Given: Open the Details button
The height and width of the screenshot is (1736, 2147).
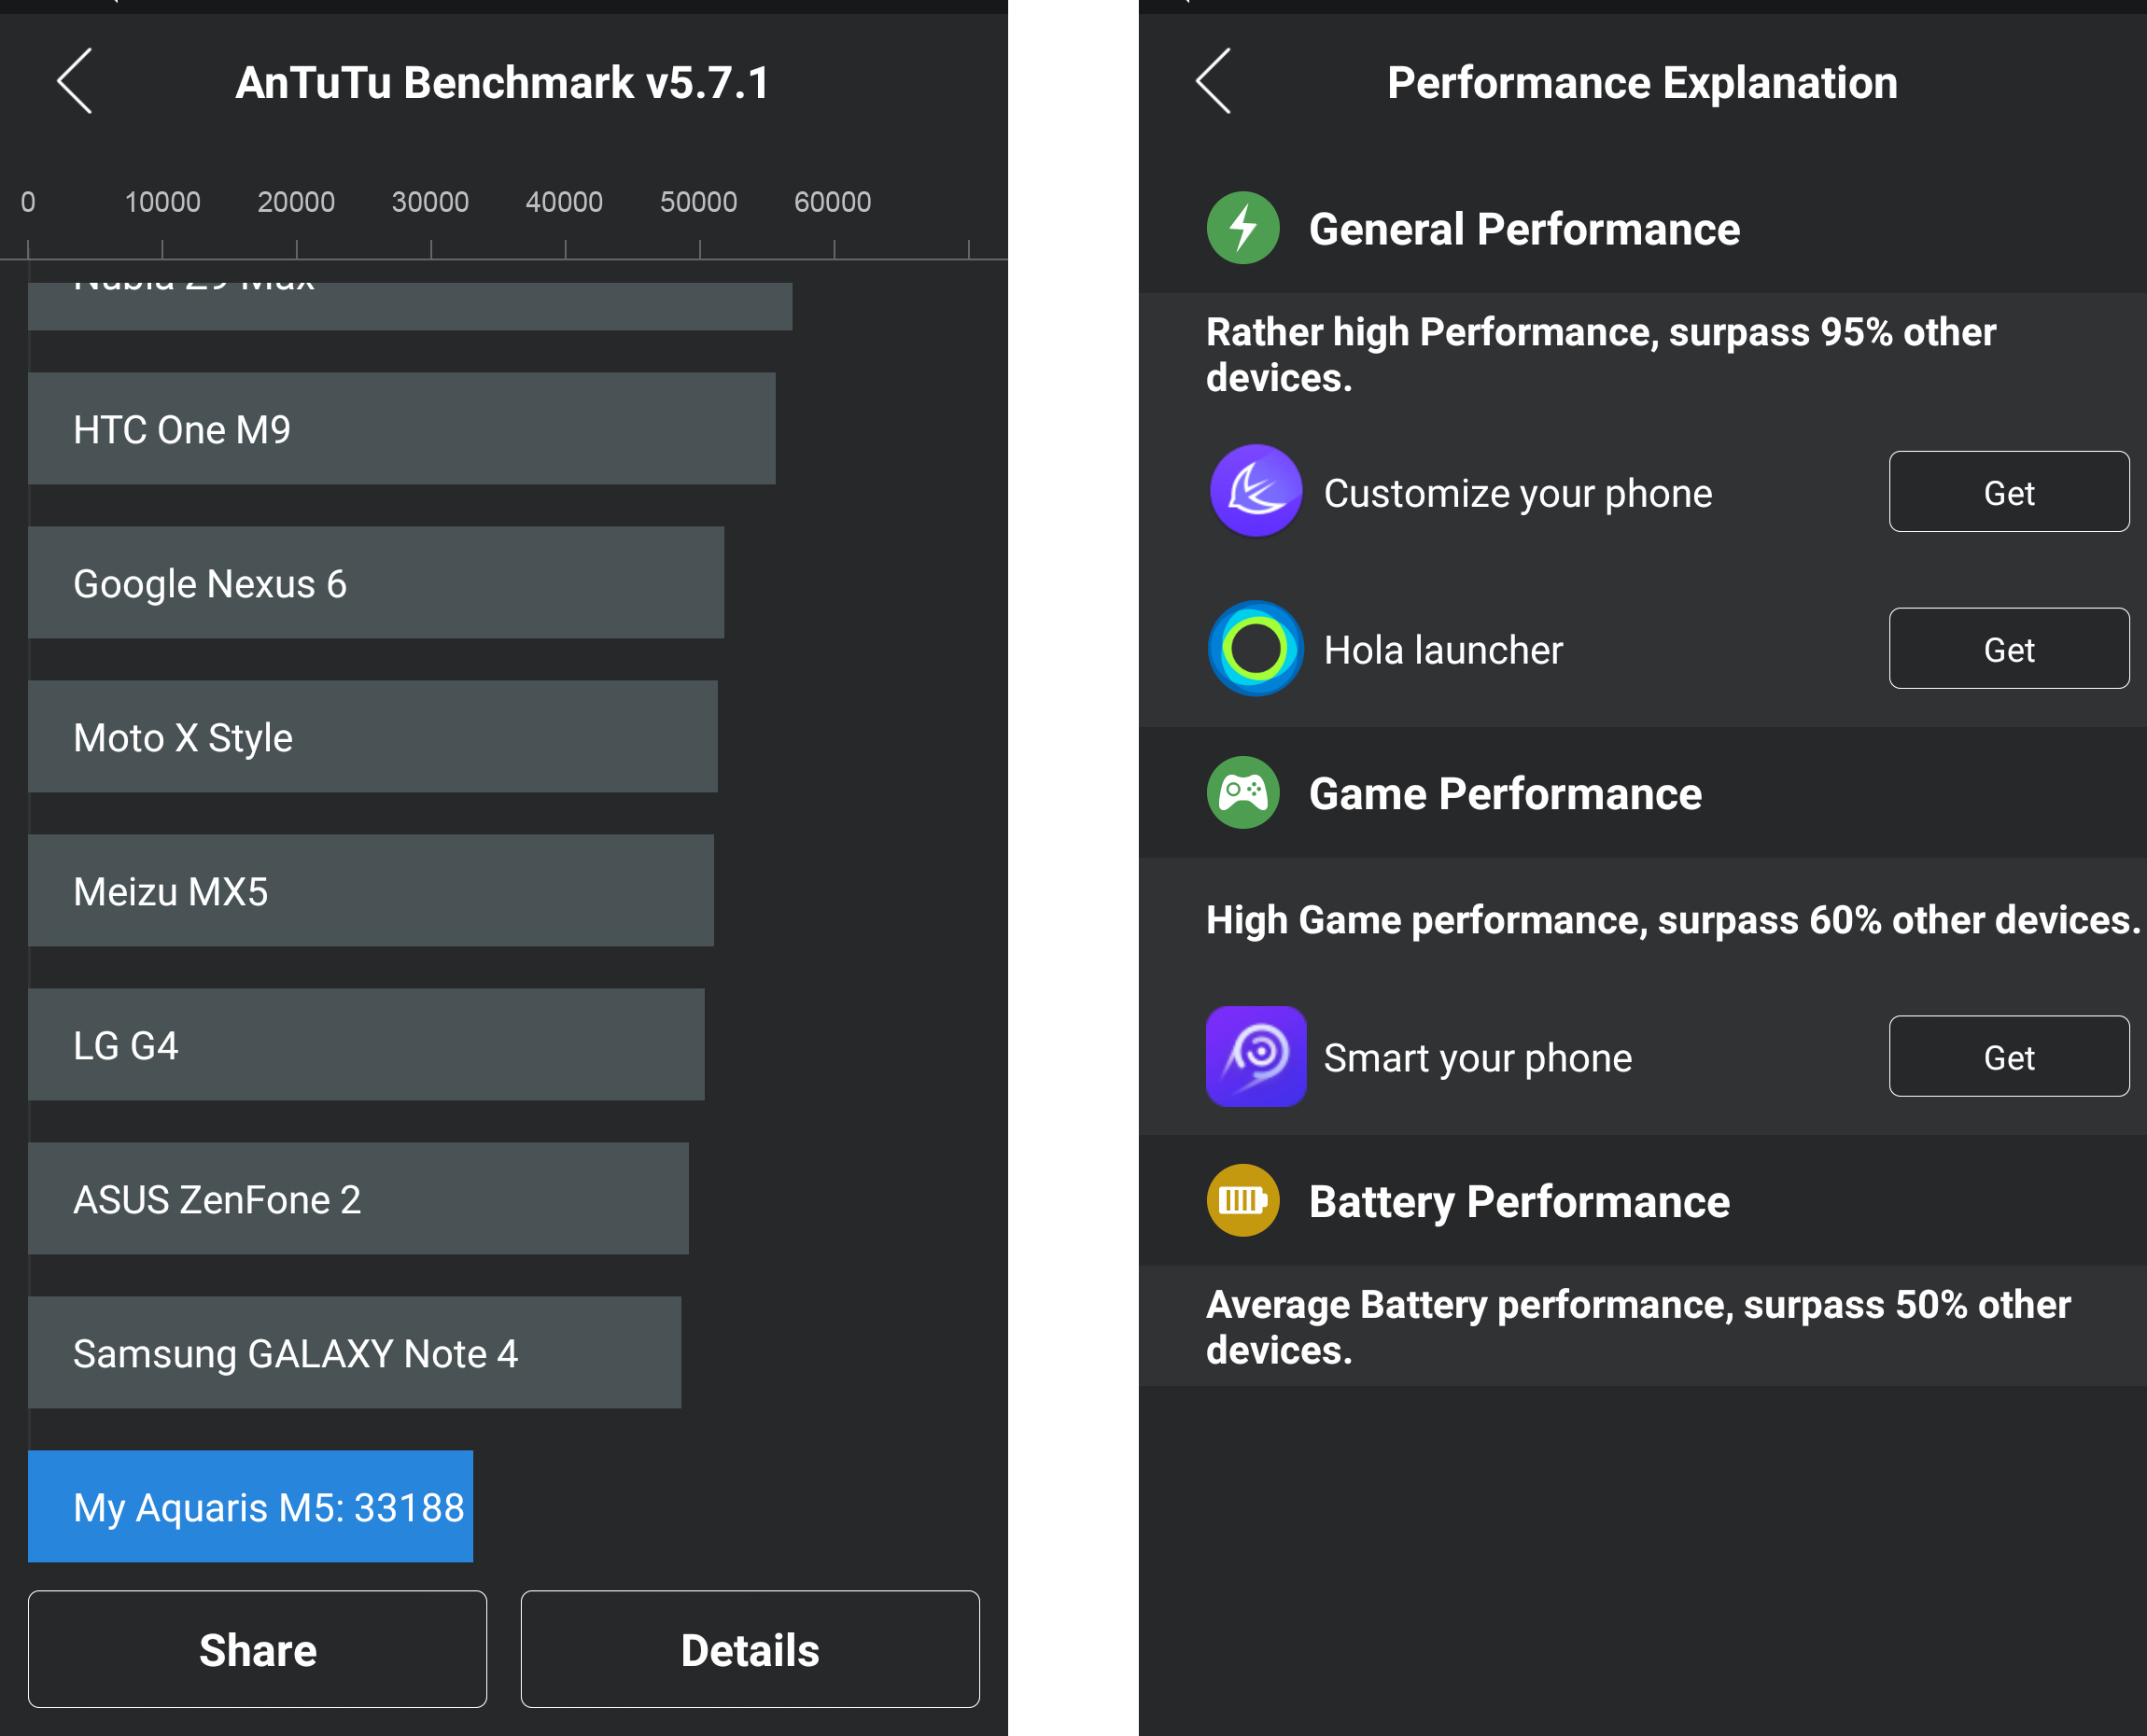Looking at the screenshot, I should [x=749, y=1649].
